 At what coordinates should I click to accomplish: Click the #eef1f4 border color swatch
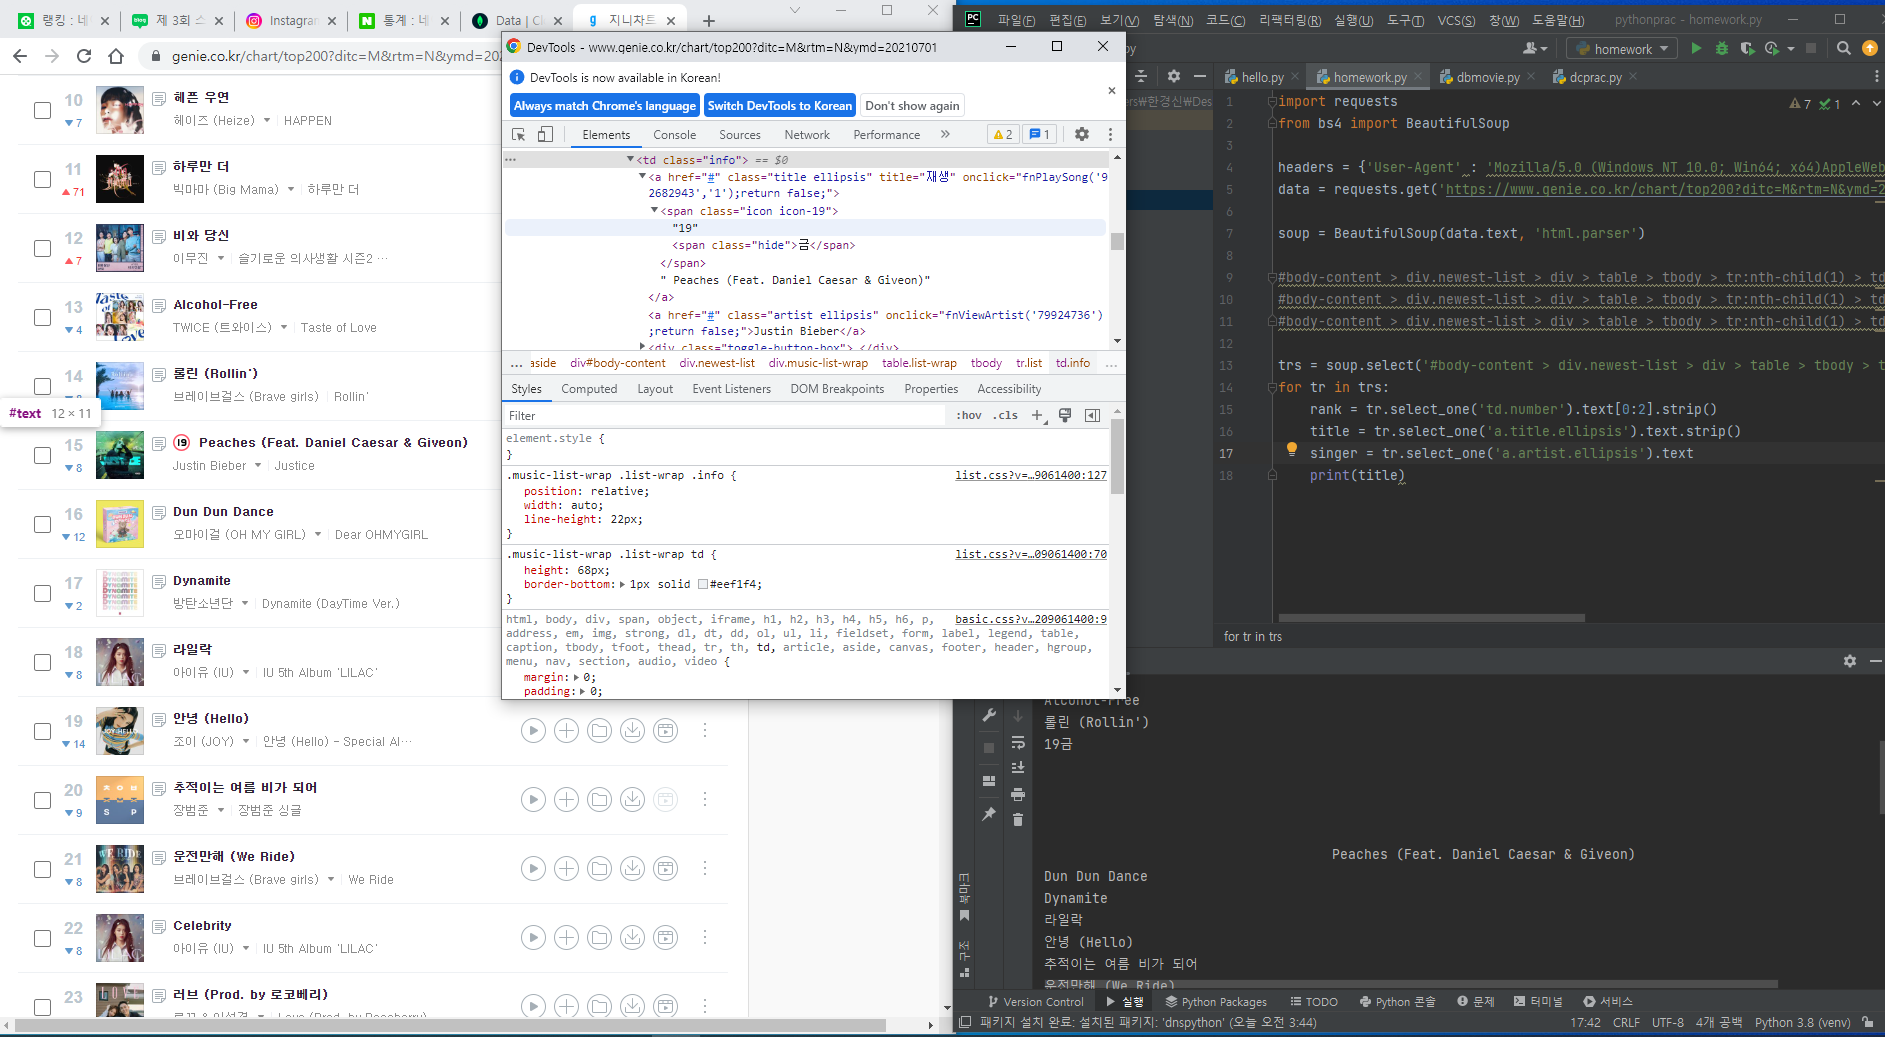click(x=703, y=584)
